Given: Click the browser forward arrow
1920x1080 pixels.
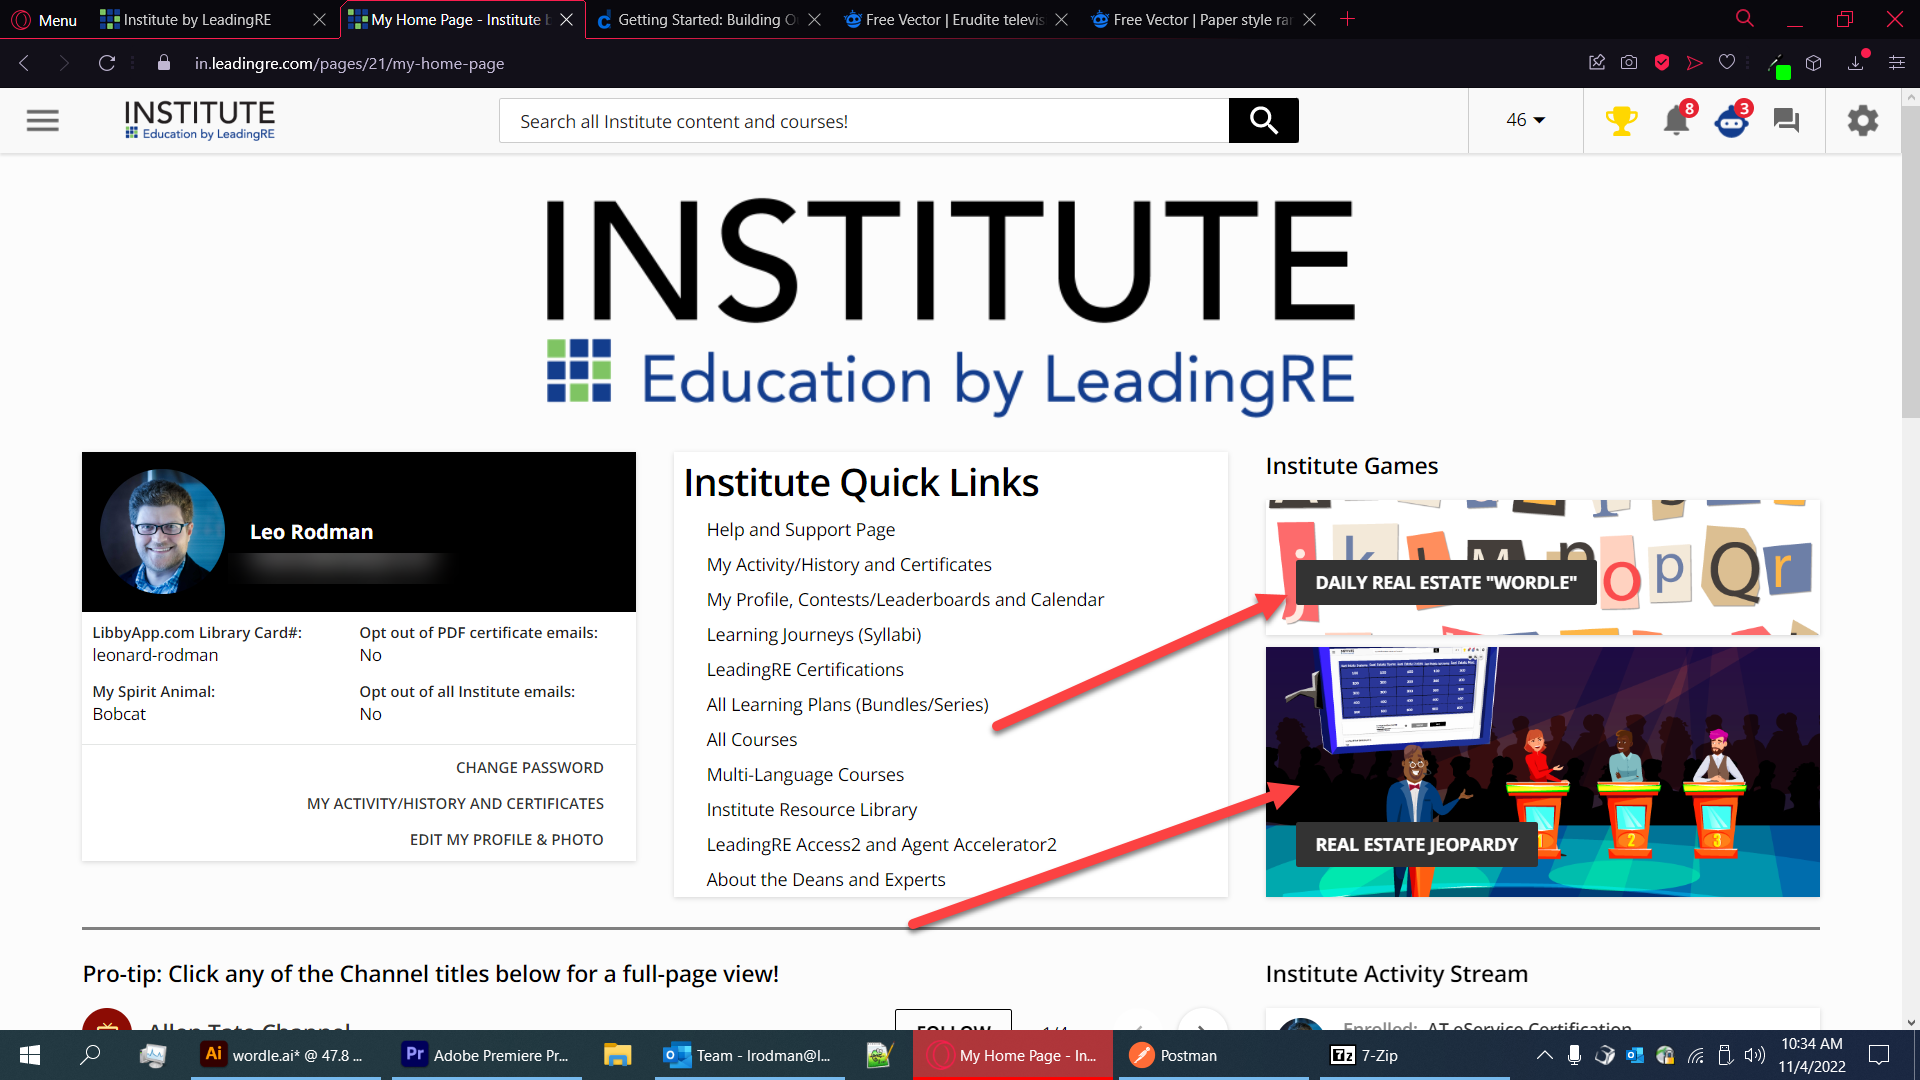Looking at the screenshot, I should pyautogui.click(x=64, y=63).
